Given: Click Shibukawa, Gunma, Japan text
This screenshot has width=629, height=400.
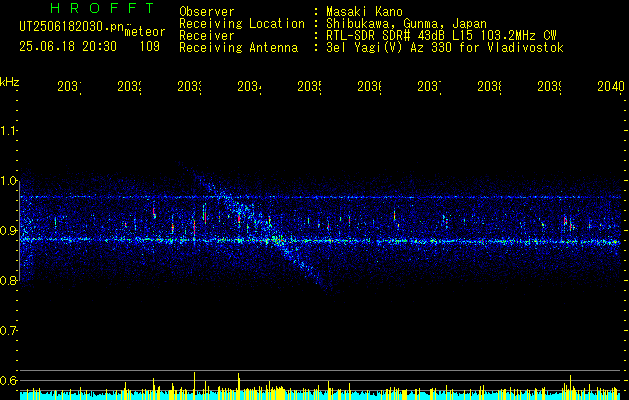Looking at the screenshot, I should click(406, 24).
